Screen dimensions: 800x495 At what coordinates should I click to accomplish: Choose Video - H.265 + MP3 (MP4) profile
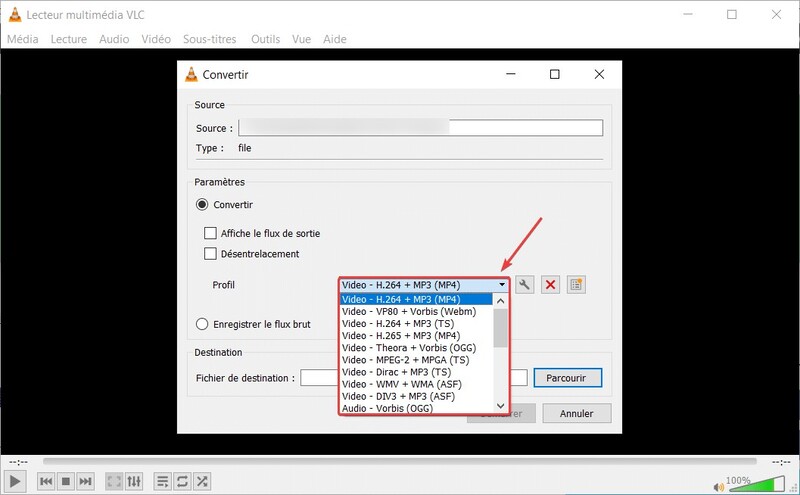coord(416,336)
